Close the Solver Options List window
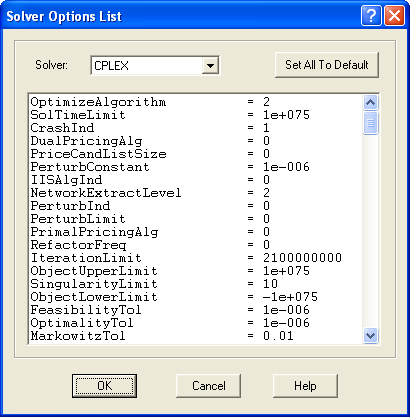 click(394, 16)
